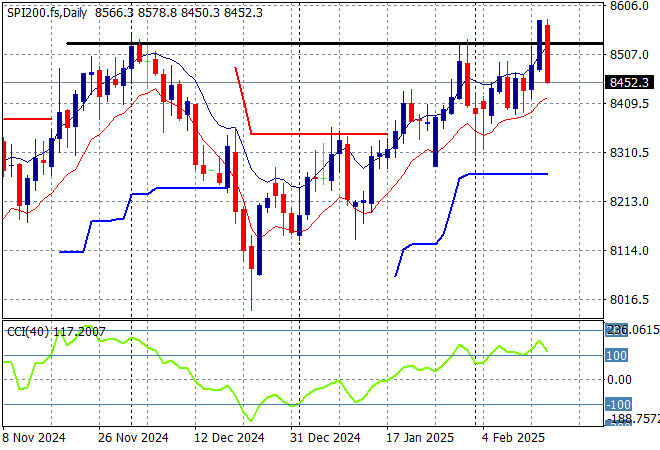660x450 pixels.
Task: Click the 8114.0 price axis label
Action: (x=629, y=251)
